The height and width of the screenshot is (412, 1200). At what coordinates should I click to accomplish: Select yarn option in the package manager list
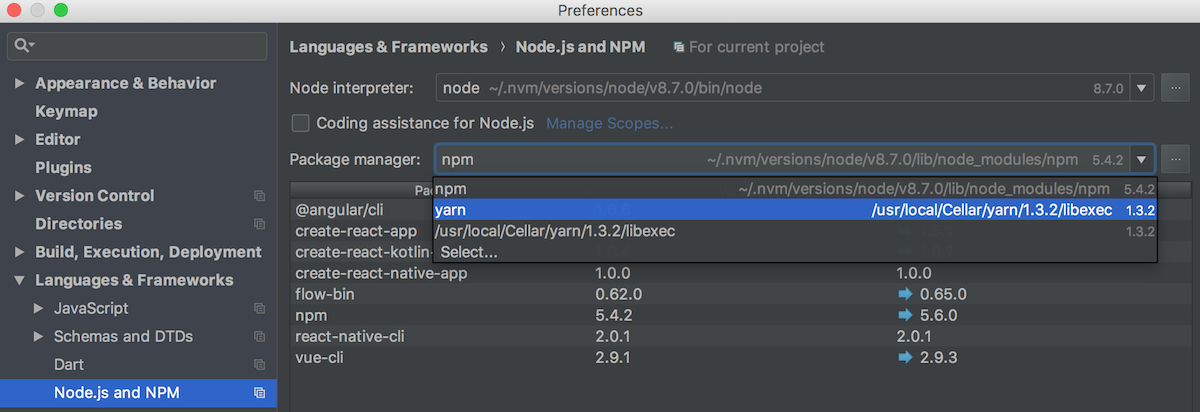click(795, 210)
